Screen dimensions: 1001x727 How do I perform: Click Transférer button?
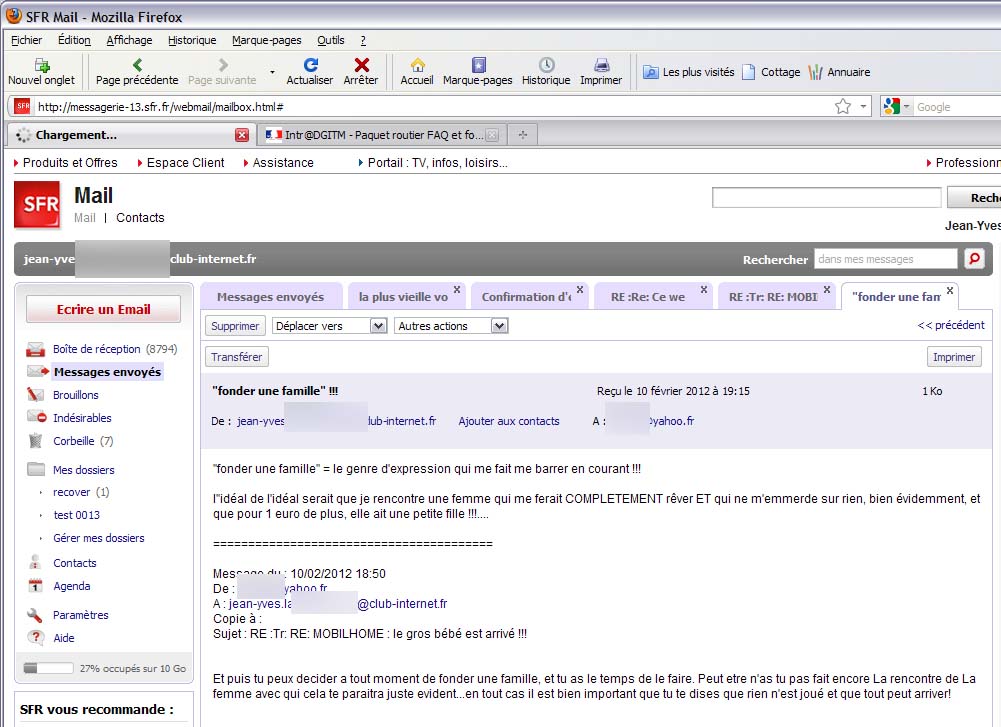coord(237,357)
